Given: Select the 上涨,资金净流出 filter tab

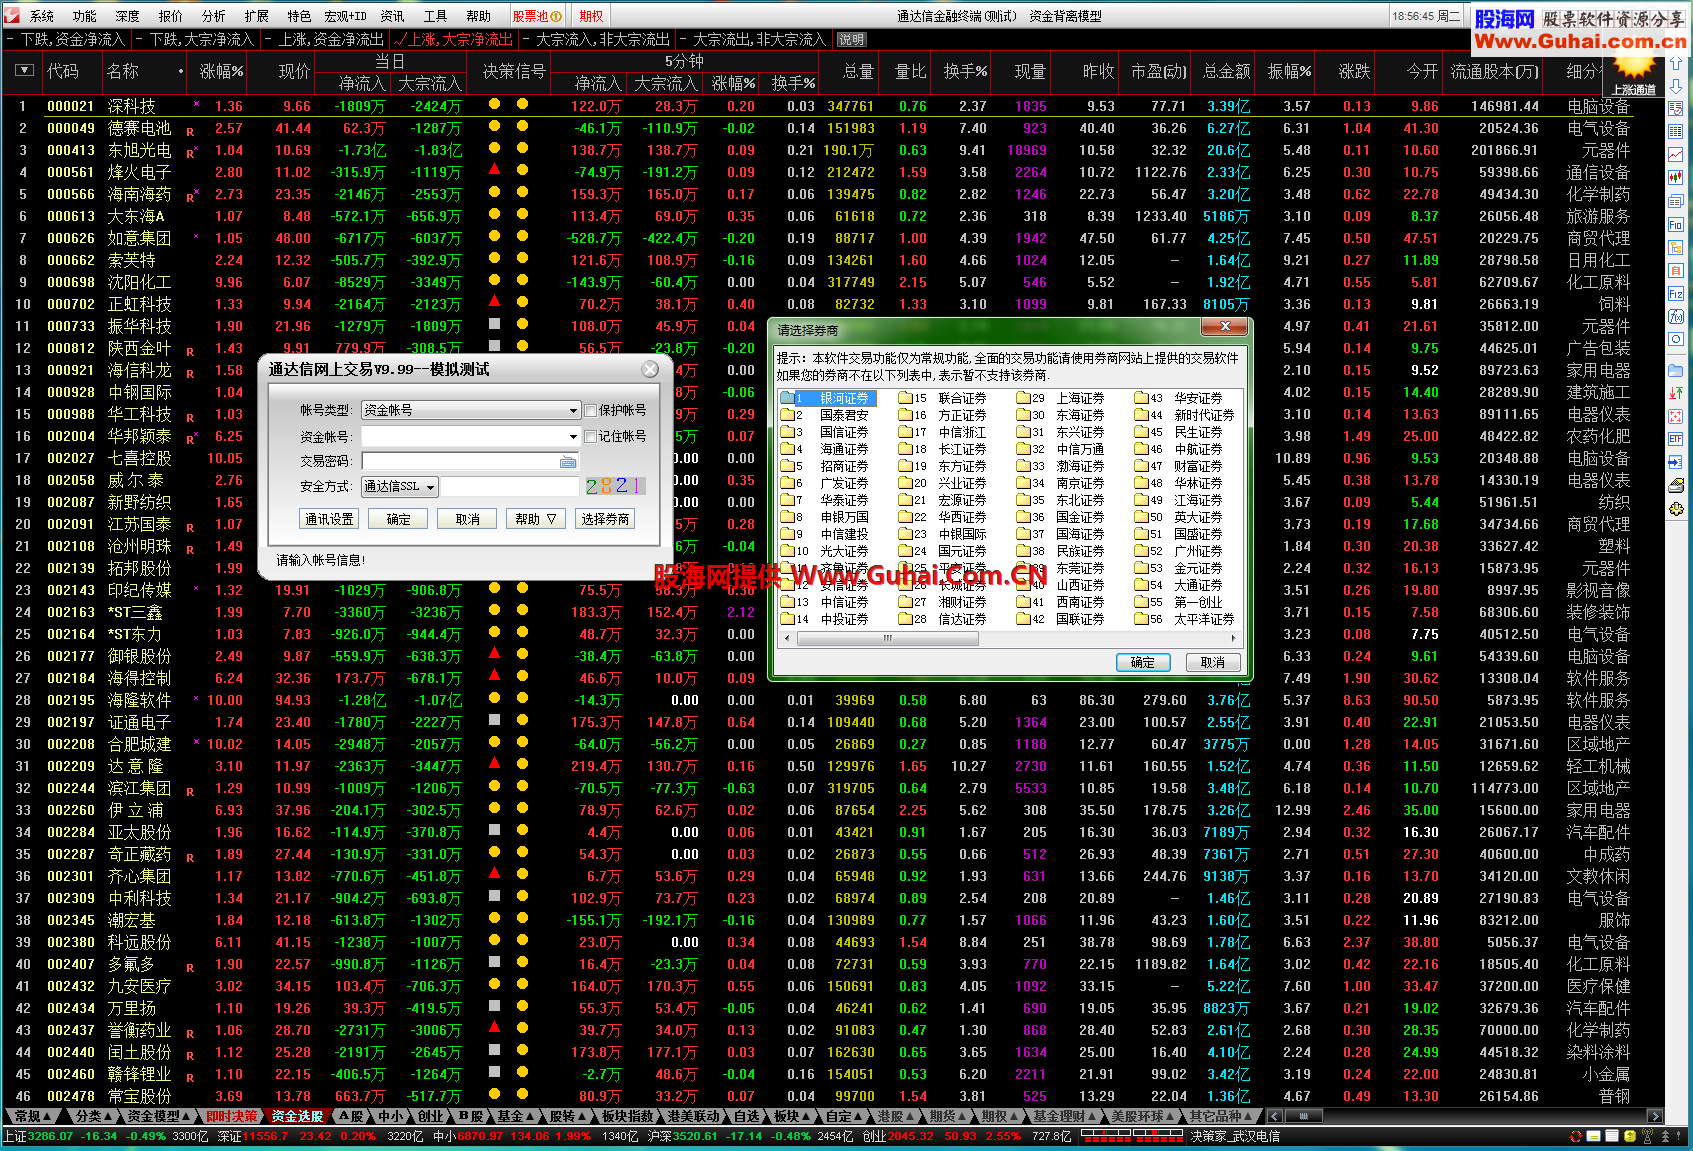Looking at the screenshot, I should click(324, 40).
